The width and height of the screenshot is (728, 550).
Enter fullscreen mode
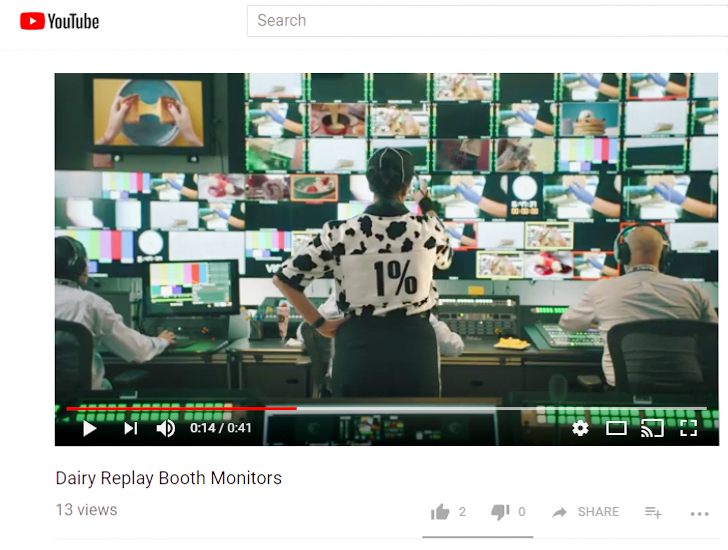pyautogui.click(x=688, y=428)
